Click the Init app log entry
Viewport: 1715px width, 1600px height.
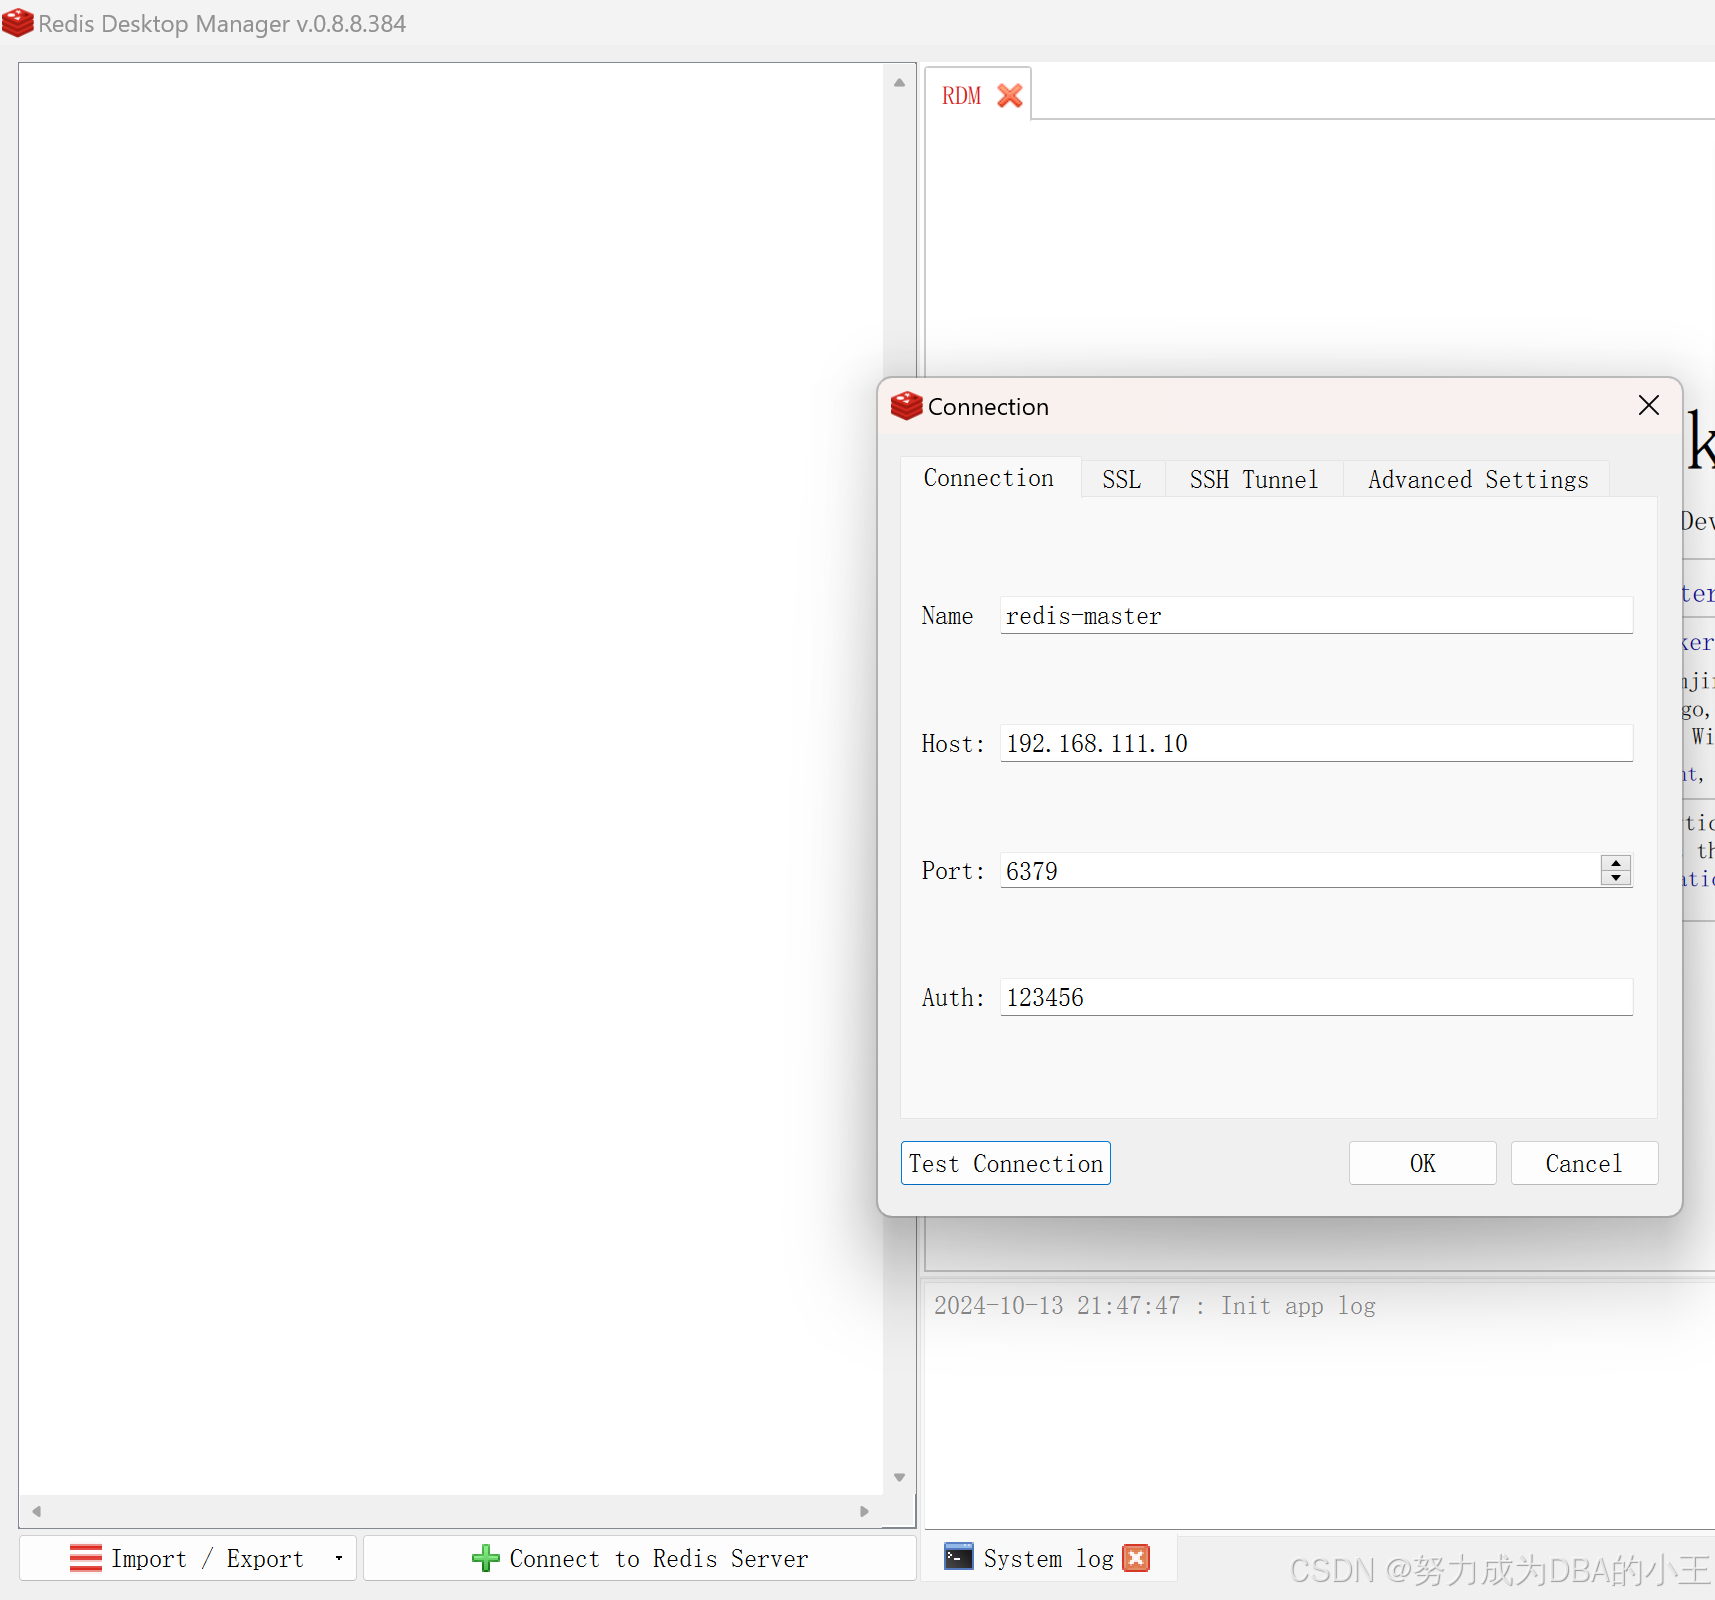tap(1155, 1305)
